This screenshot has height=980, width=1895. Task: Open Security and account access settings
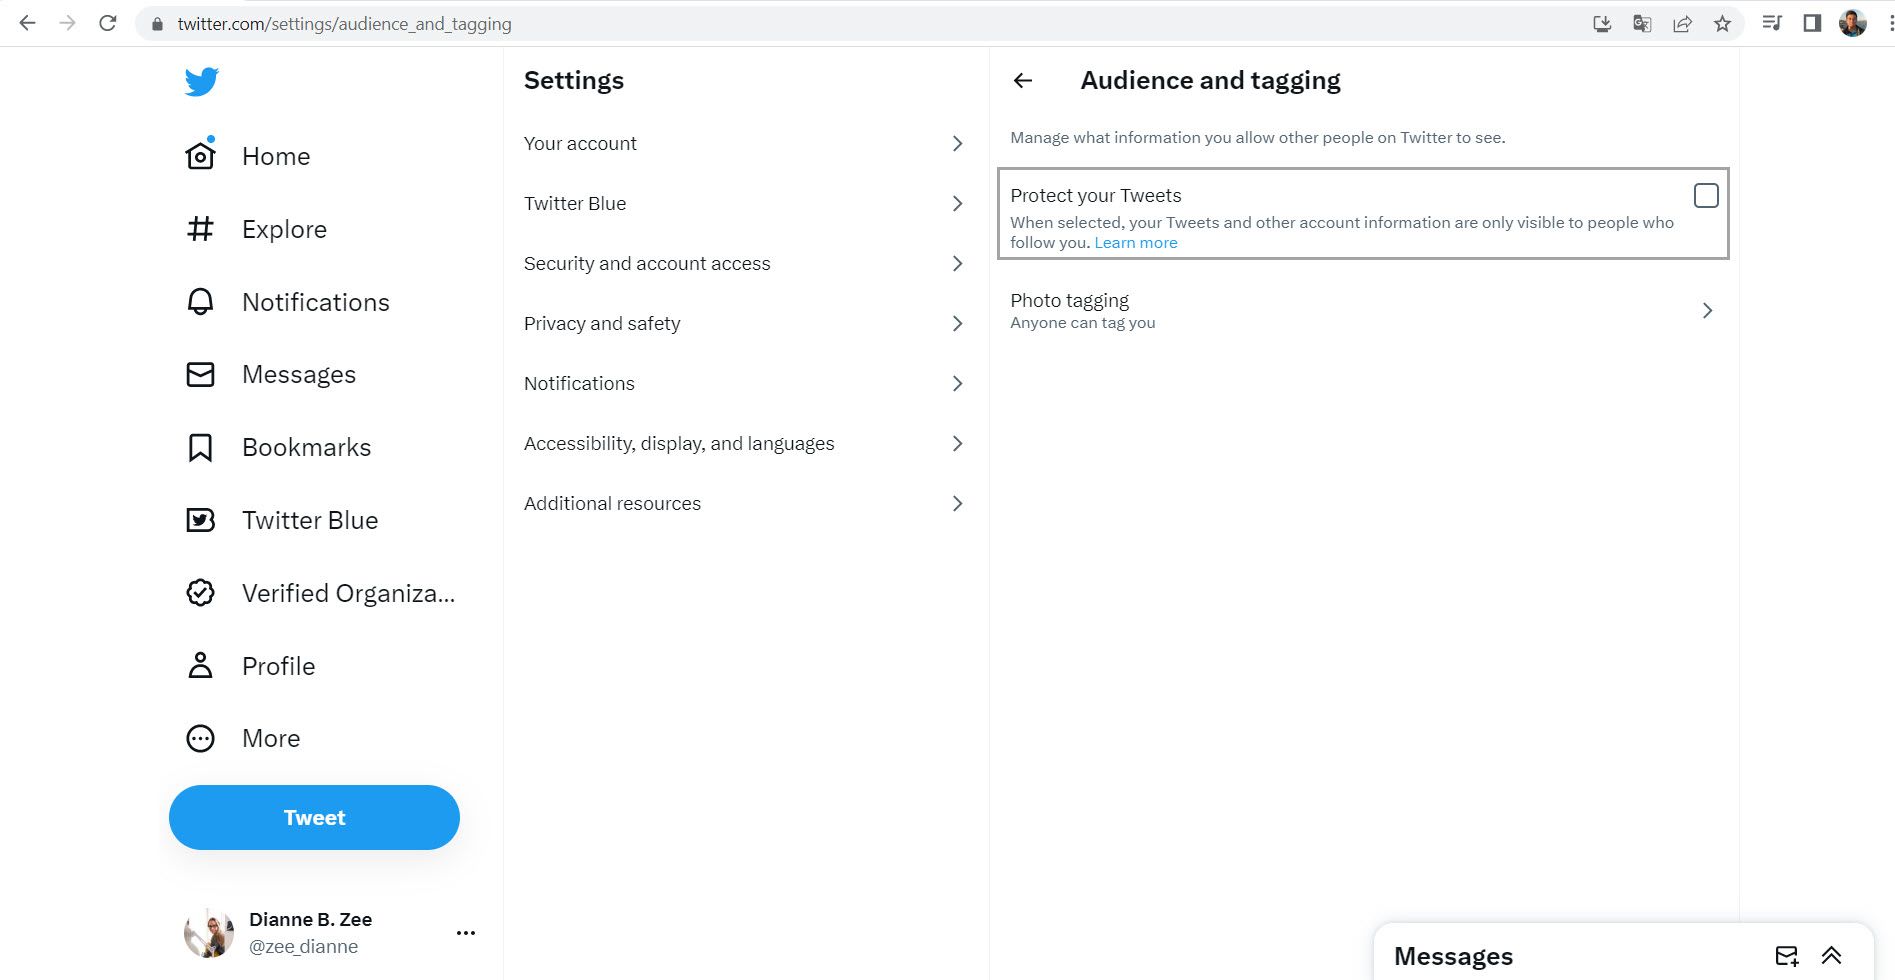pyautogui.click(x=646, y=263)
